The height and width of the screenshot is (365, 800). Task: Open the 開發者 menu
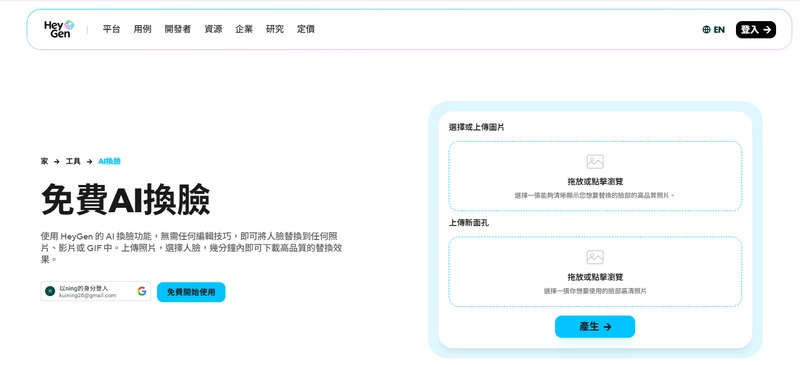(178, 29)
